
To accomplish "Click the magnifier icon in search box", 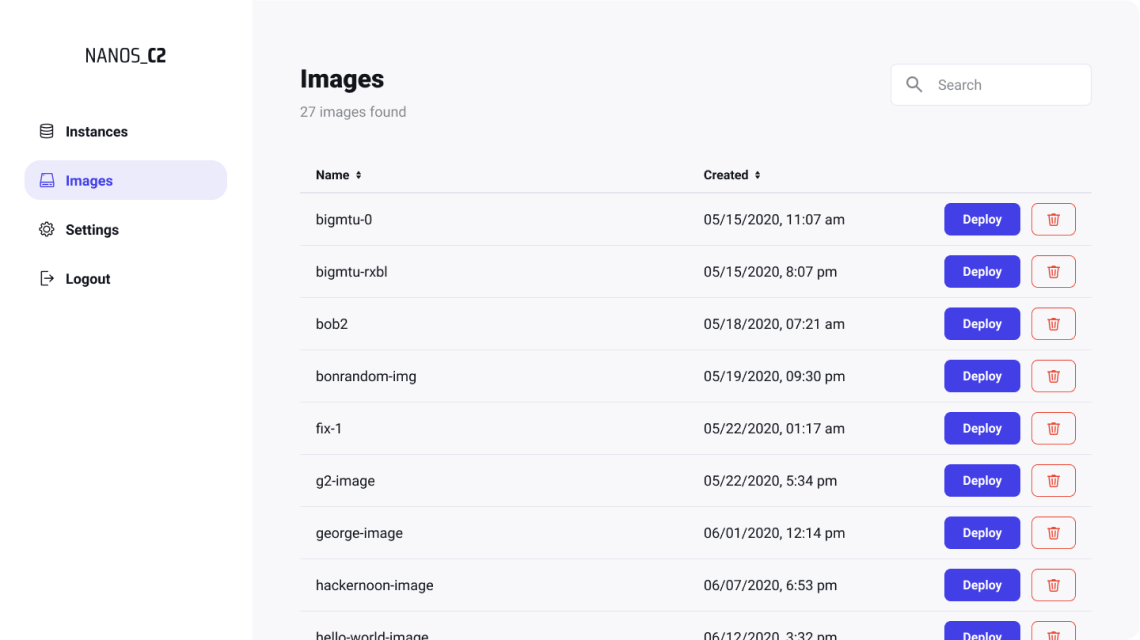I will coord(914,84).
